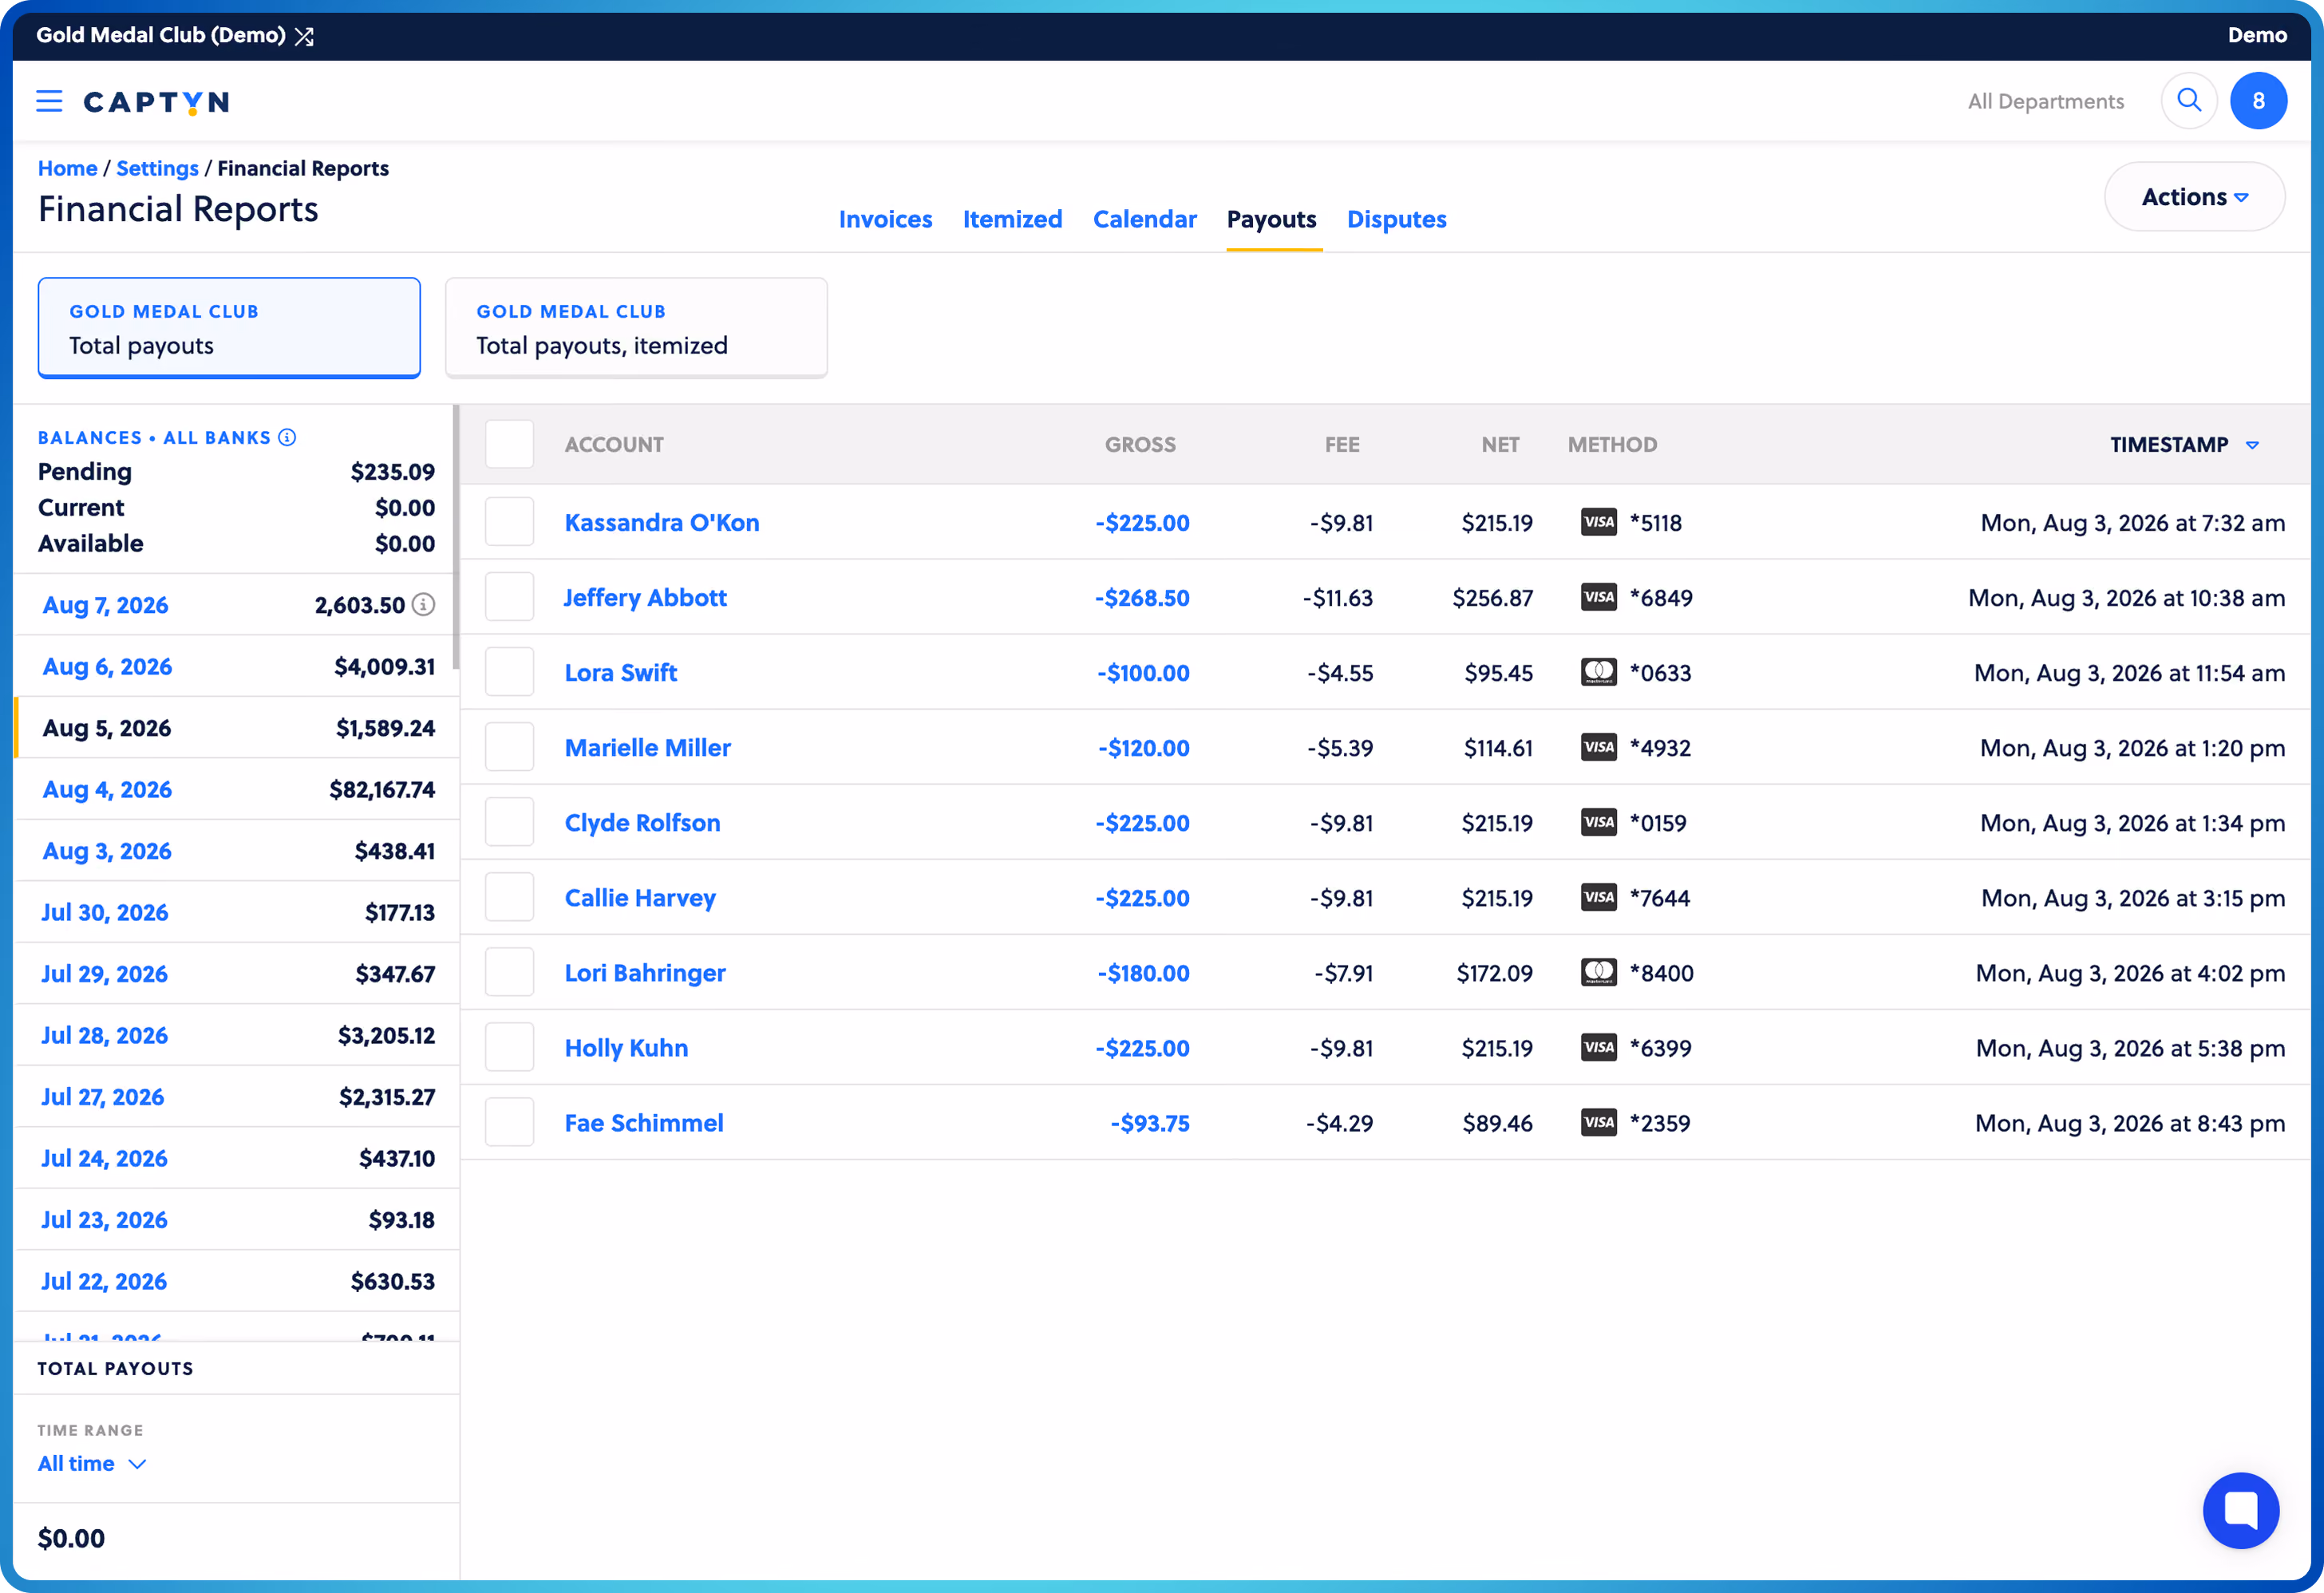This screenshot has height=1593, width=2324.
Task: Sort by the Timestamp column arrow
Action: tap(2252, 445)
